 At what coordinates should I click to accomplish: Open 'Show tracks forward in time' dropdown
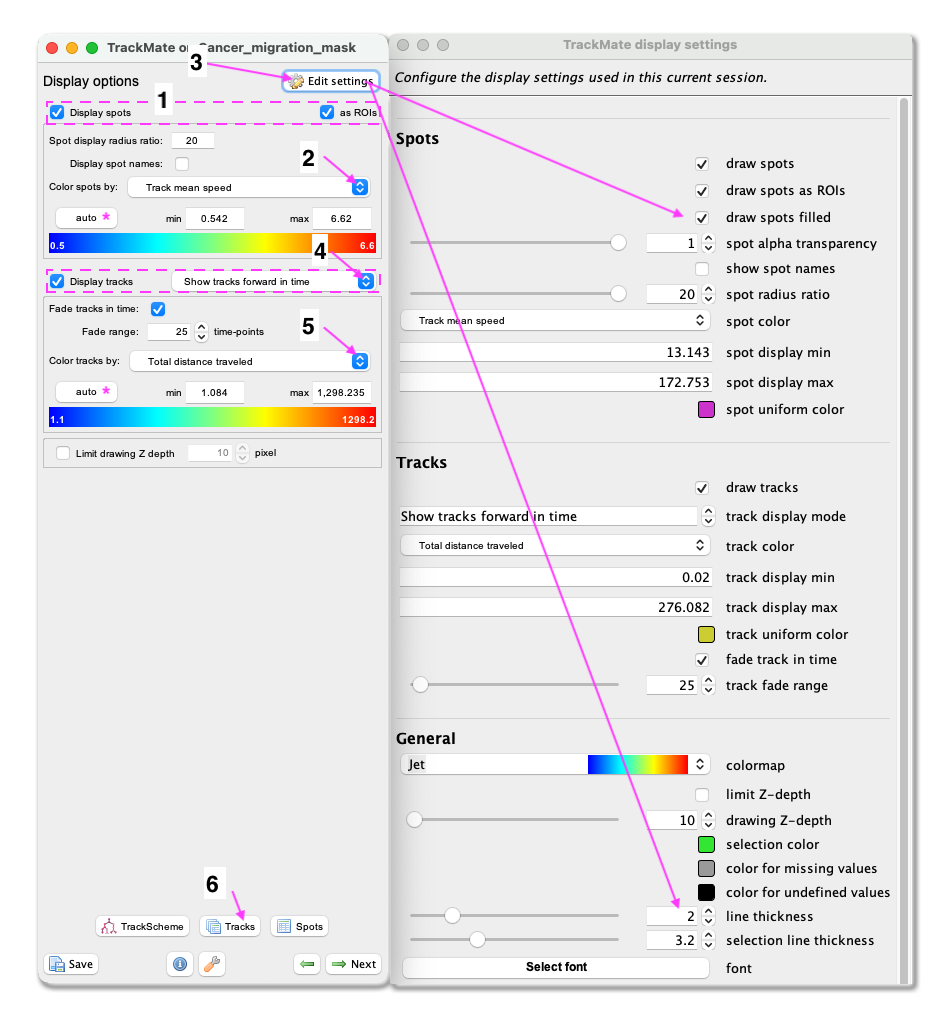274,281
